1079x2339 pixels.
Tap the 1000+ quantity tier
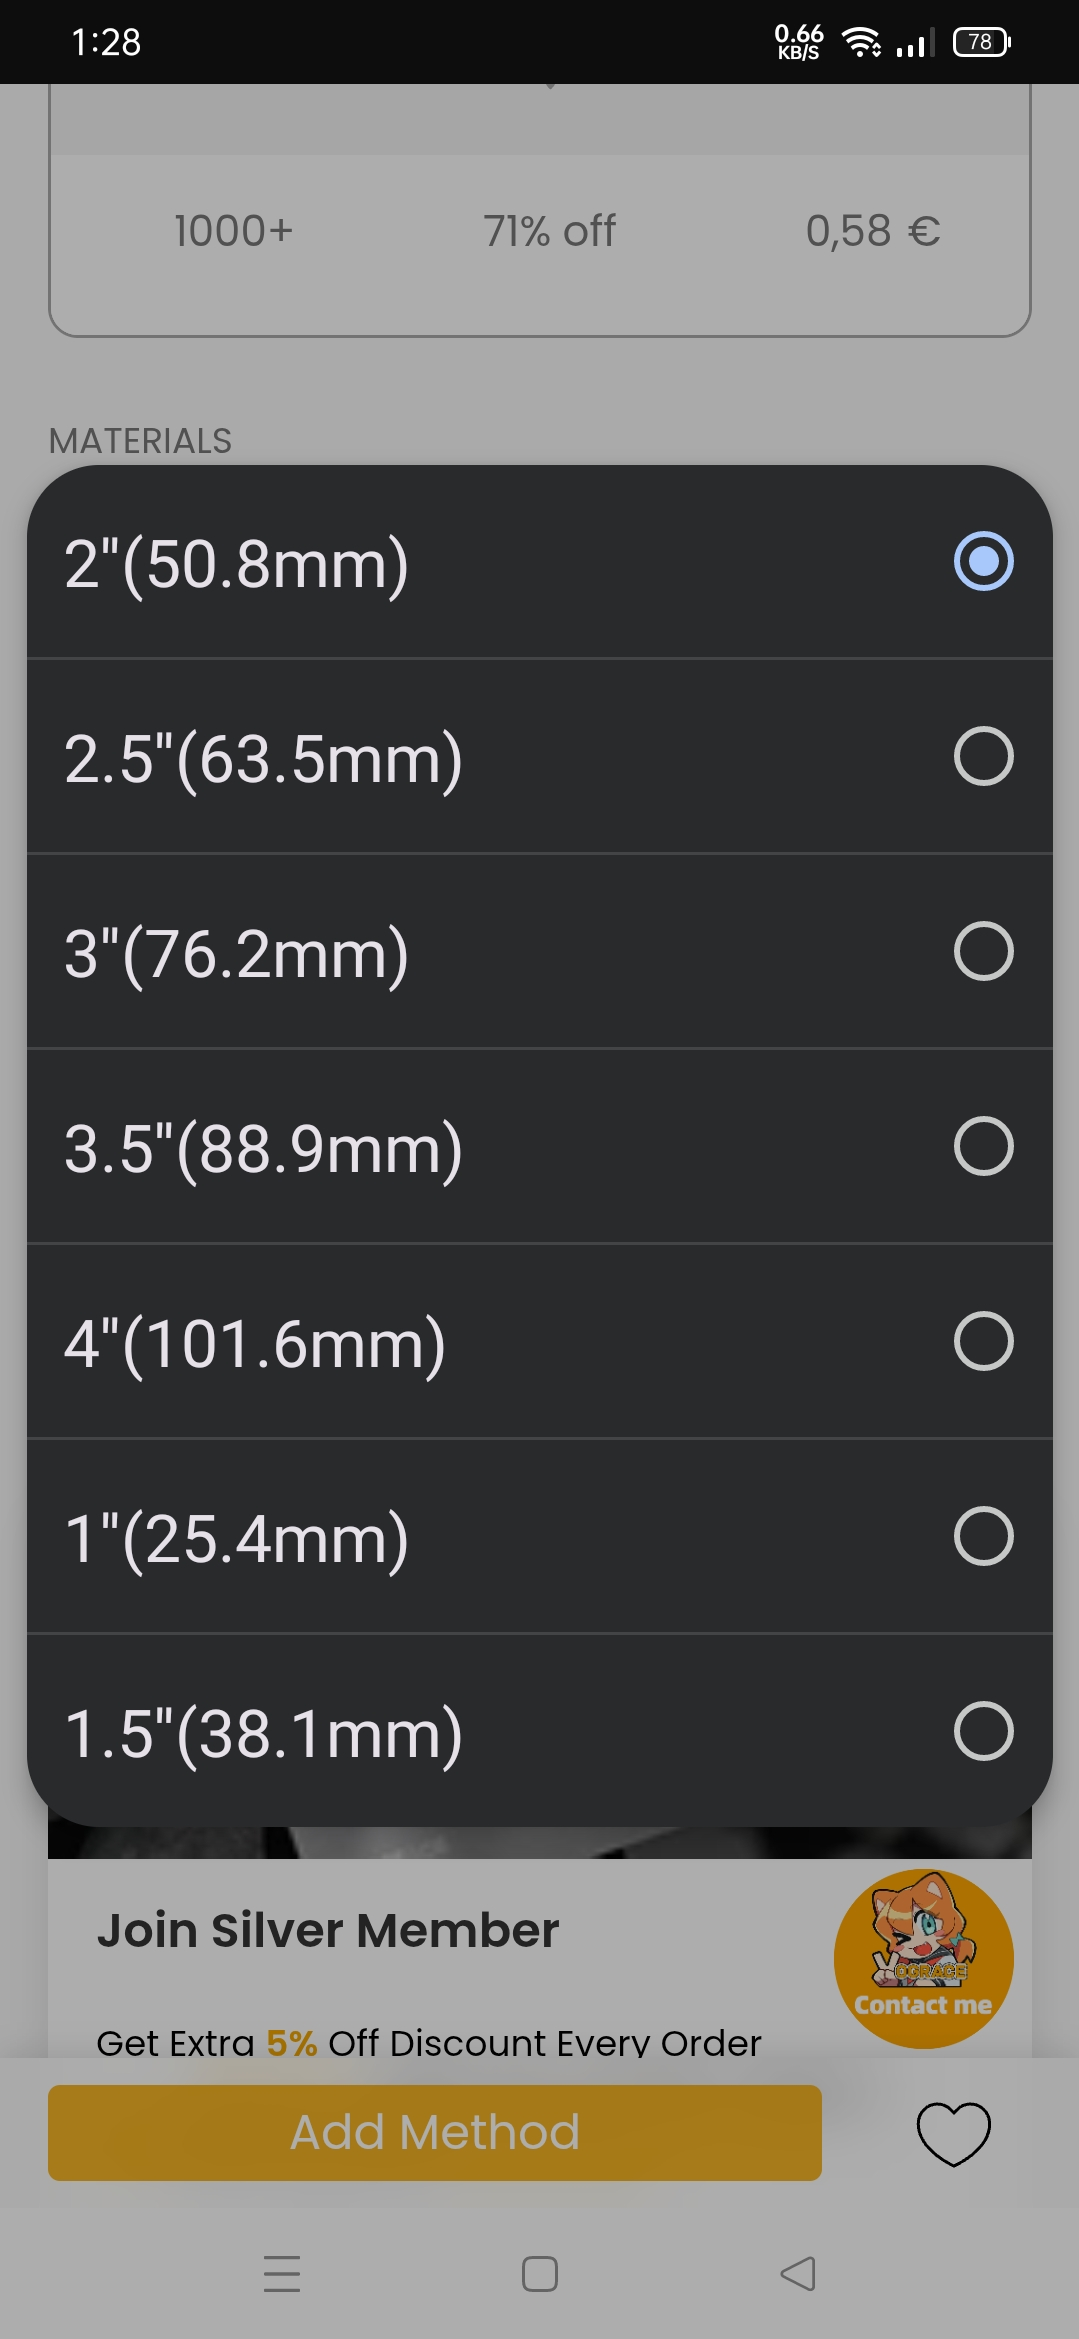[x=233, y=231]
